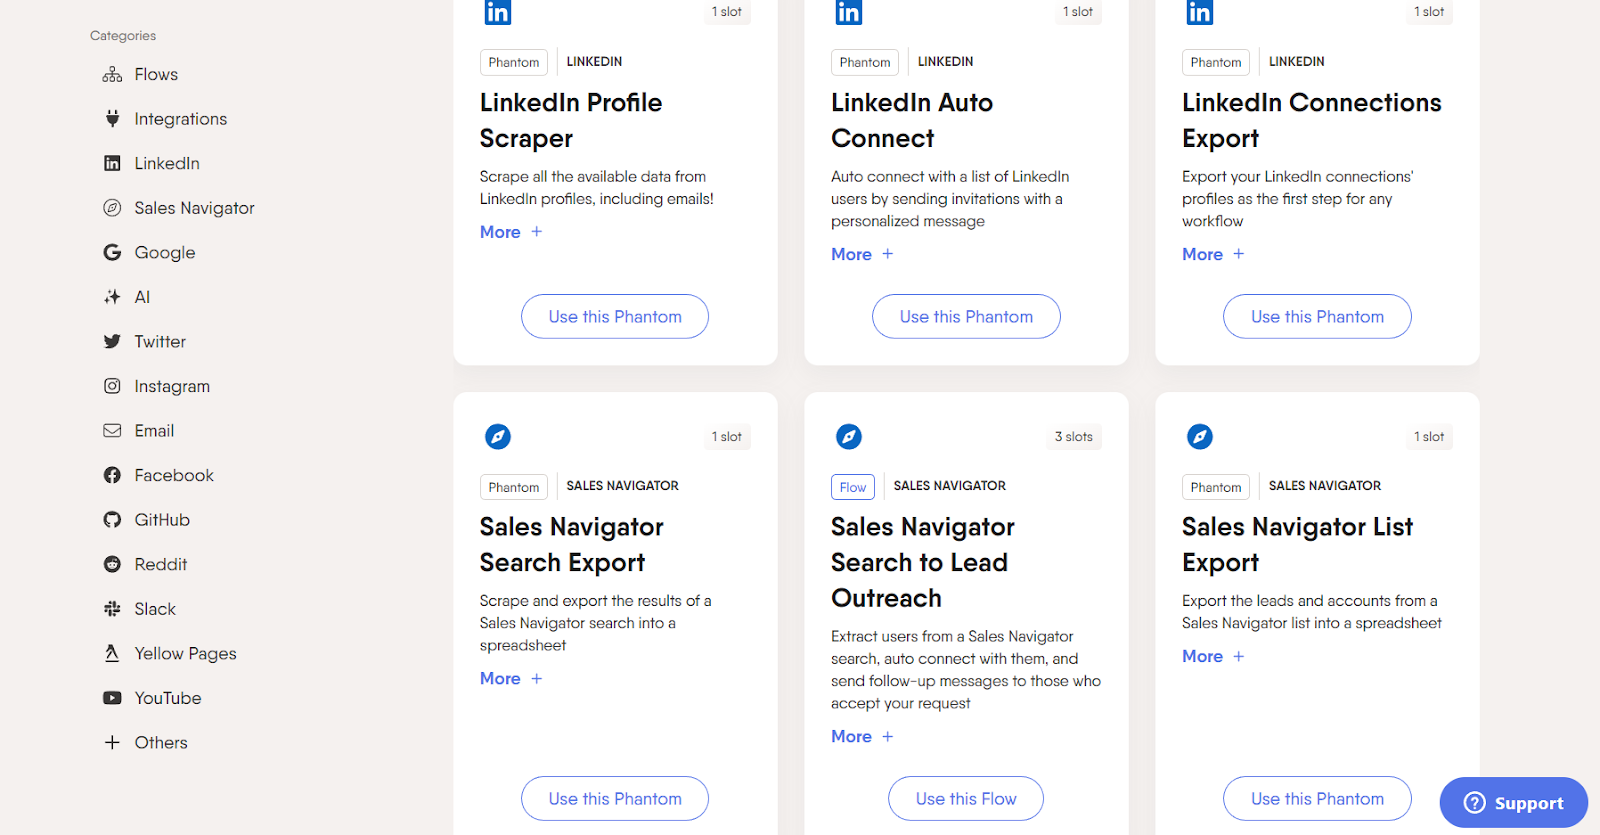Click the Use this Flow button

pos(966,799)
